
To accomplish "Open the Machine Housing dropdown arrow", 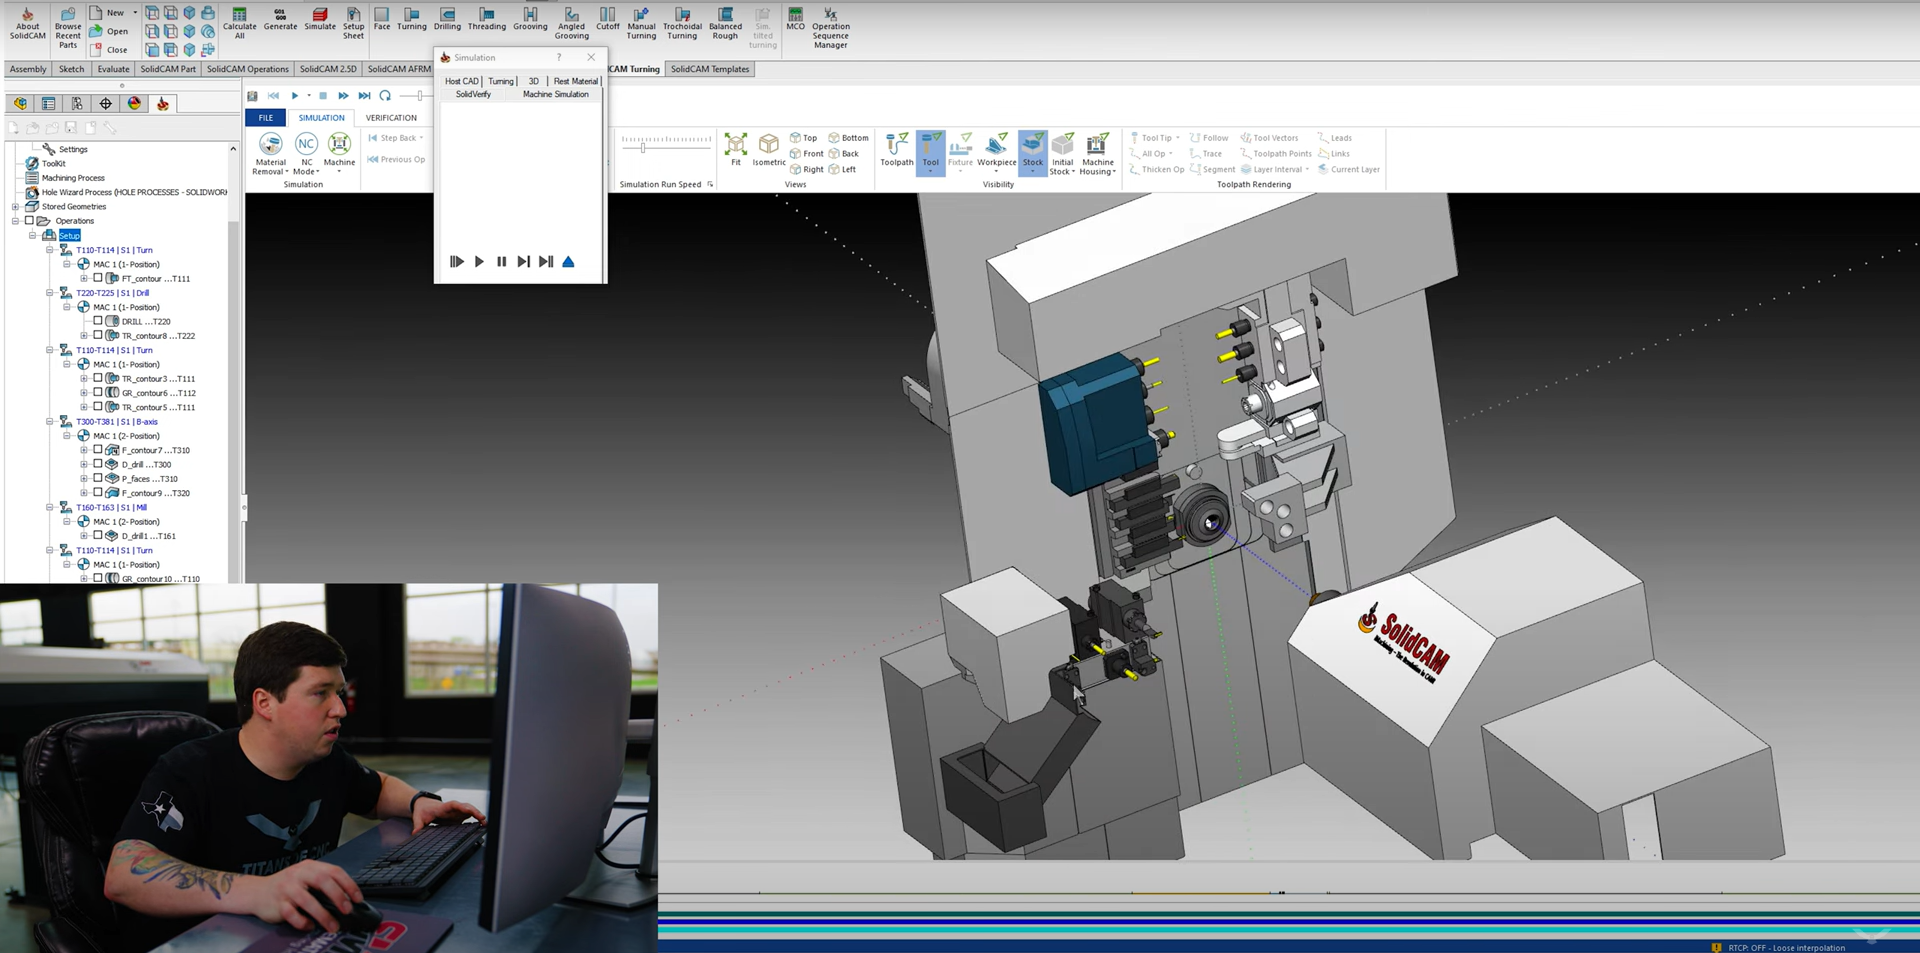I will pos(1113,172).
